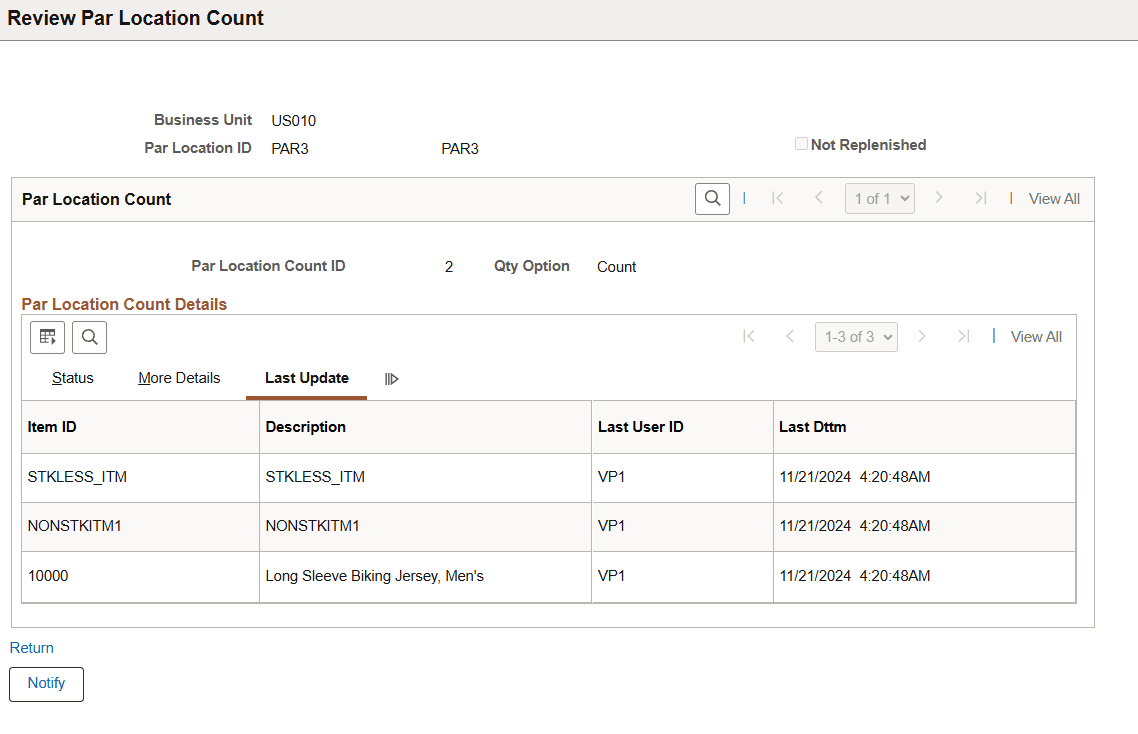Viewport: 1138px width, 734px height.
Task: Jump to first row in details grid
Action: pyautogui.click(x=749, y=336)
